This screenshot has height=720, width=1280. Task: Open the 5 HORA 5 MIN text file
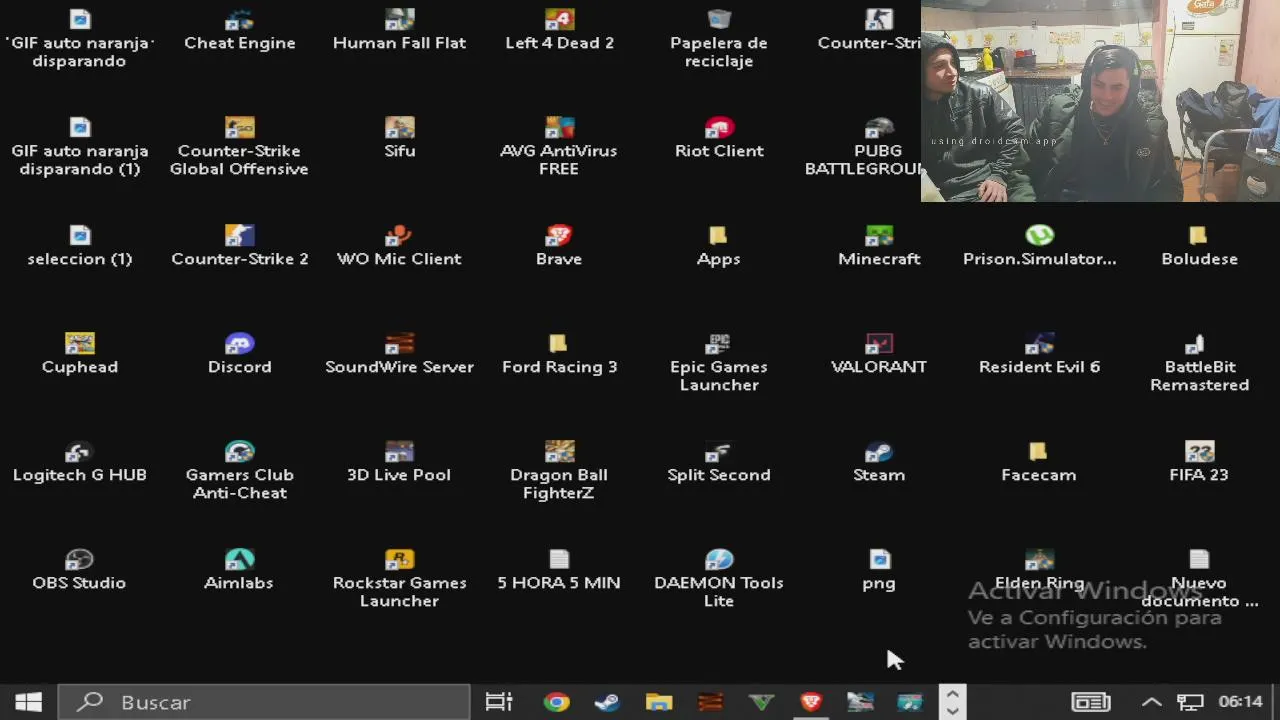click(559, 570)
